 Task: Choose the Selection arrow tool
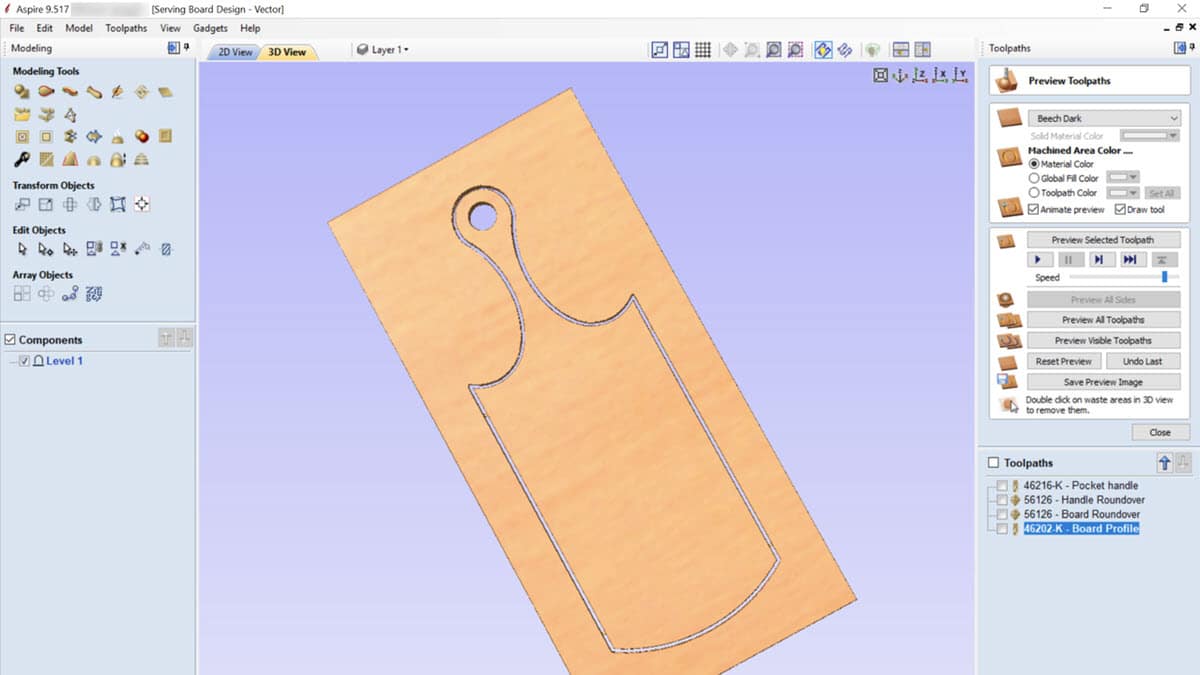pyautogui.click(x=22, y=249)
